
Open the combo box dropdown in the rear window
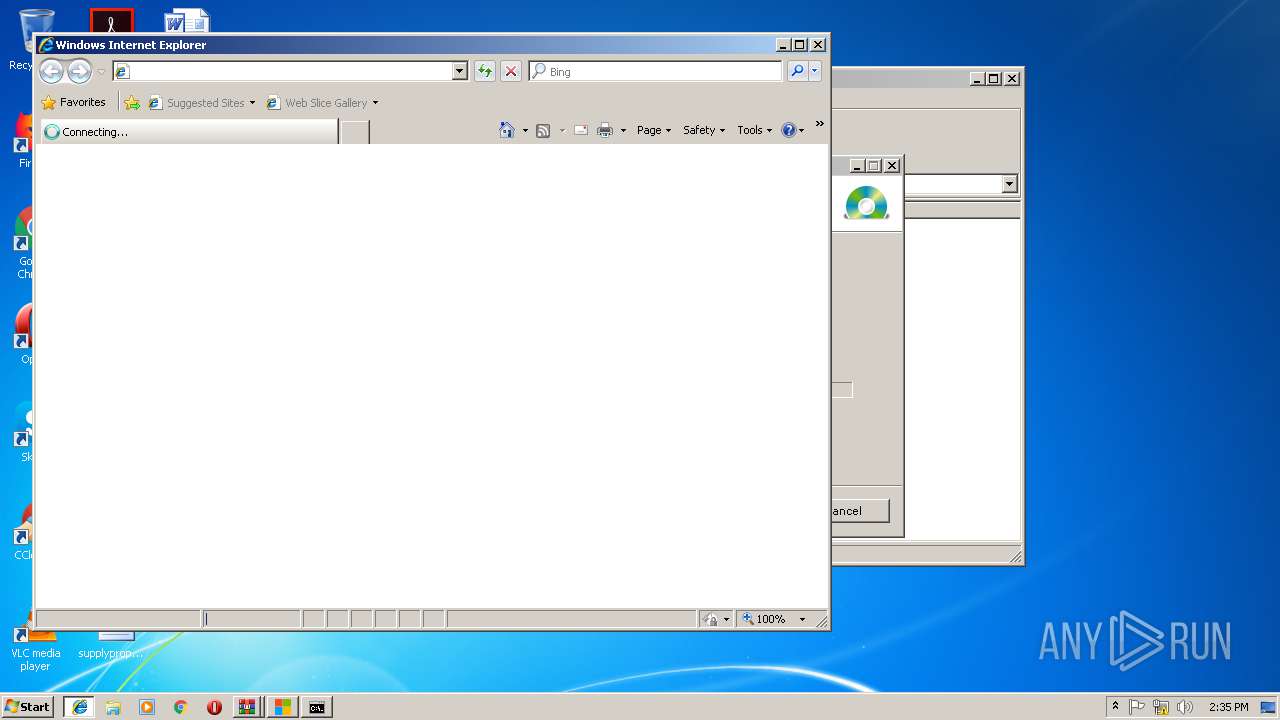(1009, 184)
